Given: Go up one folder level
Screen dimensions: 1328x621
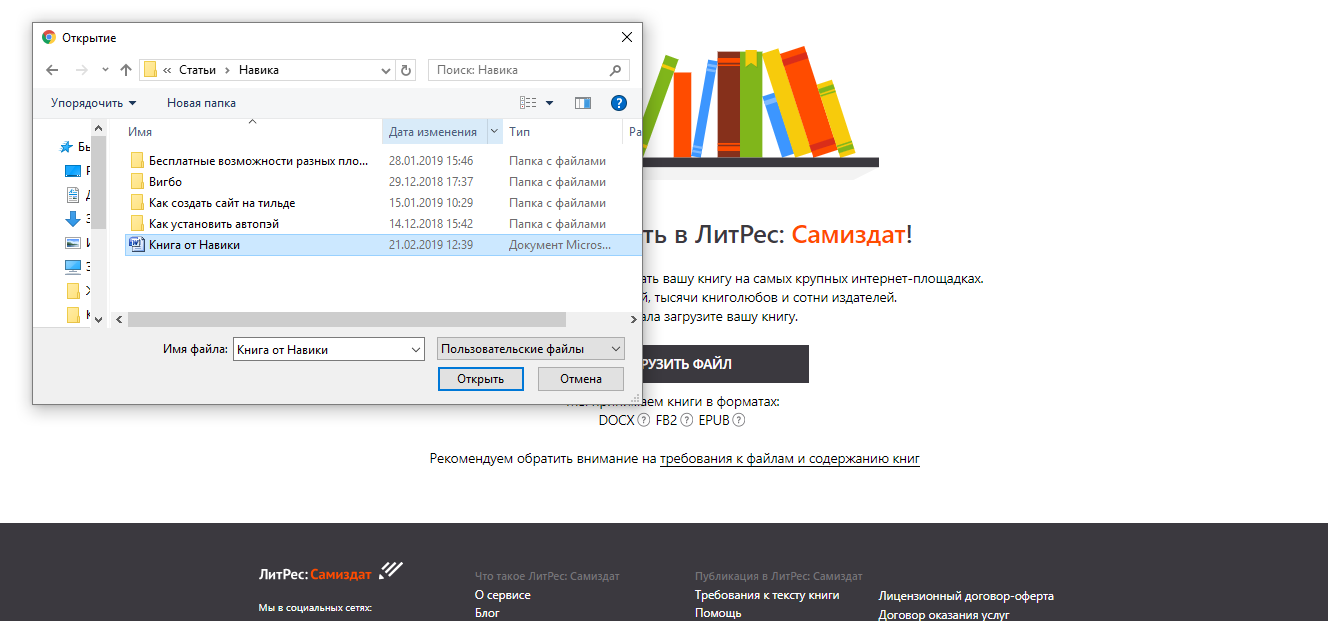Looking at the screenshot, I should click(x=126, y=70).
